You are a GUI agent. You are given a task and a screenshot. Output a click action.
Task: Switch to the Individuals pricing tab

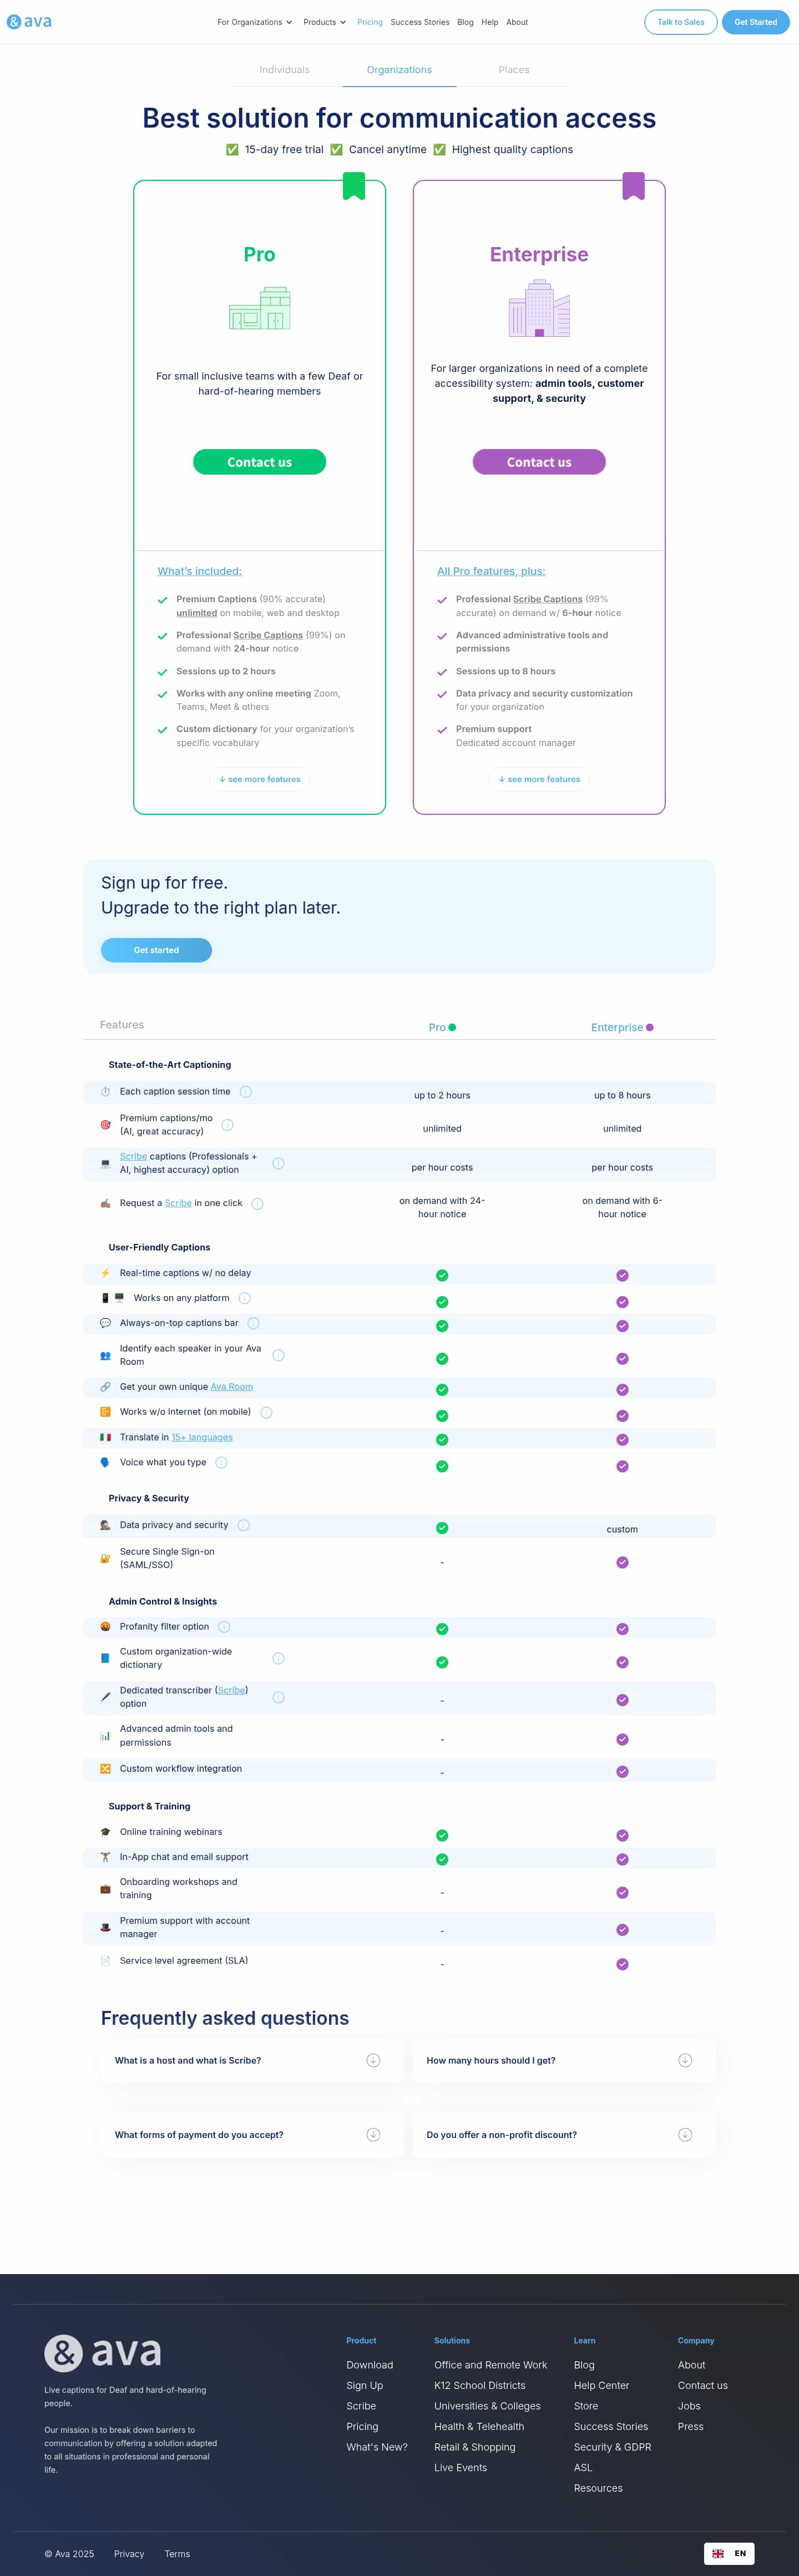[284, 70]
